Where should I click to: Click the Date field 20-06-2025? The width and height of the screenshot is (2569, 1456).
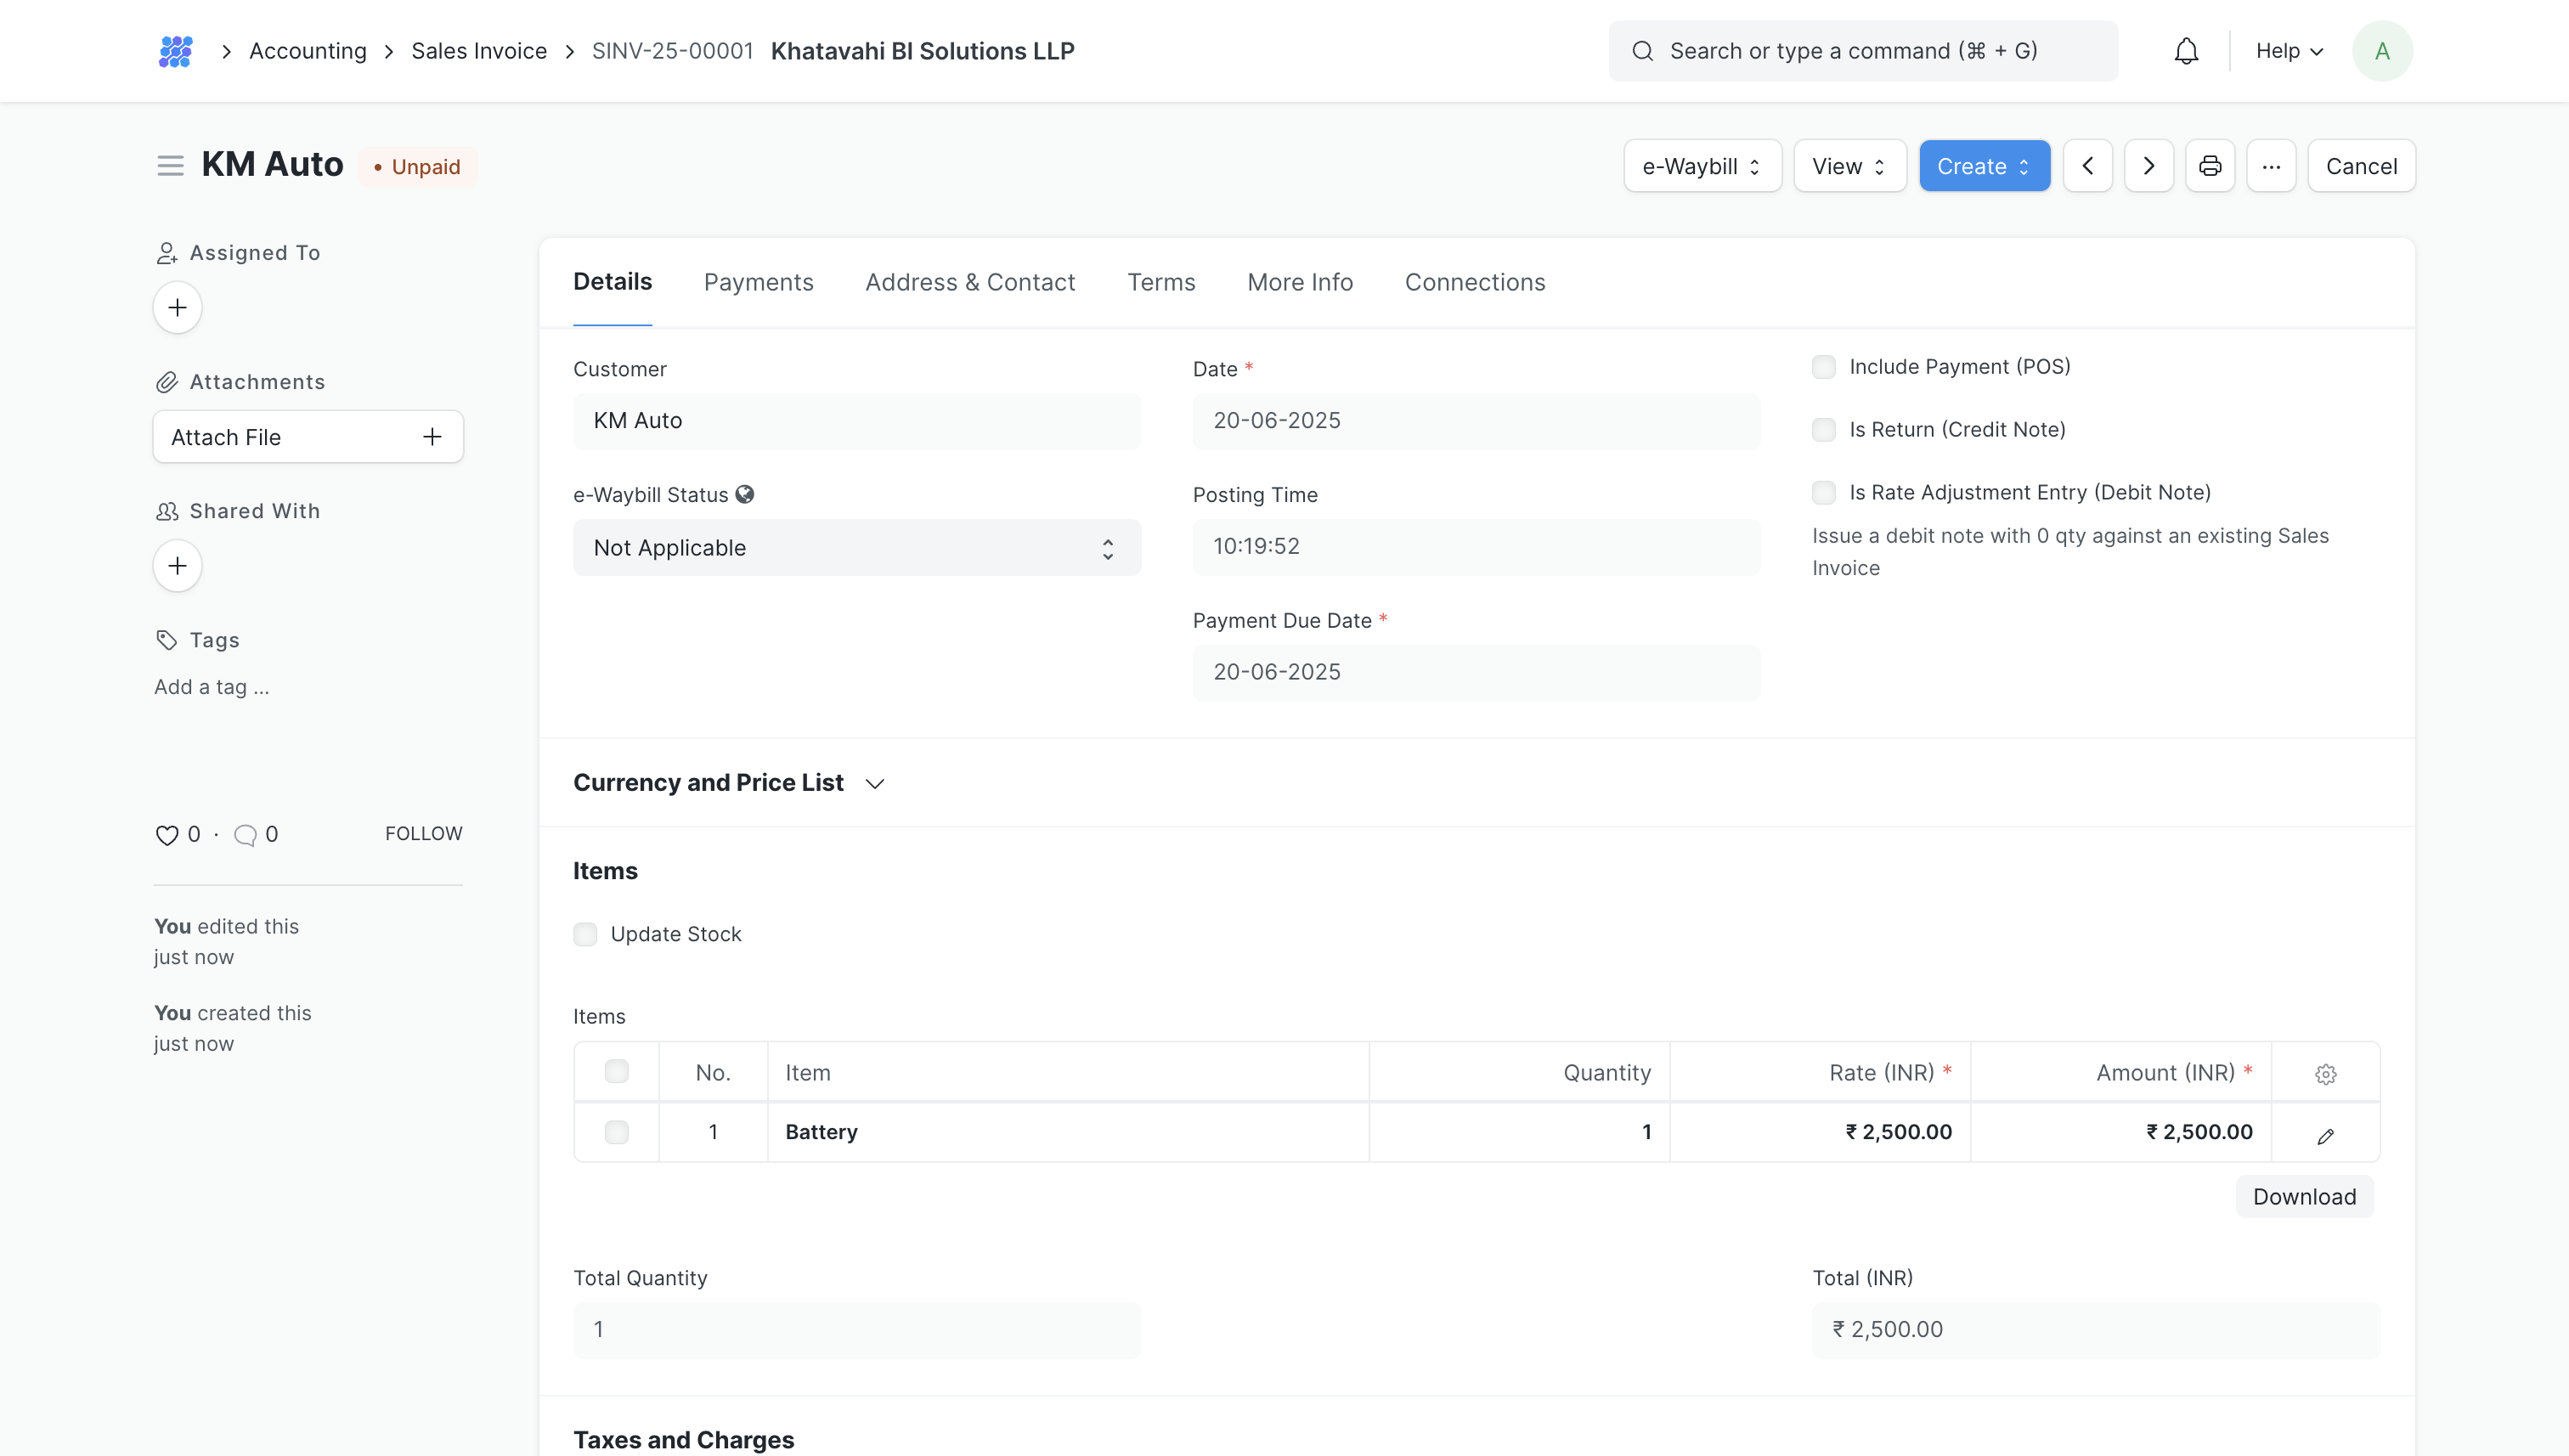tap(1476, 421)
